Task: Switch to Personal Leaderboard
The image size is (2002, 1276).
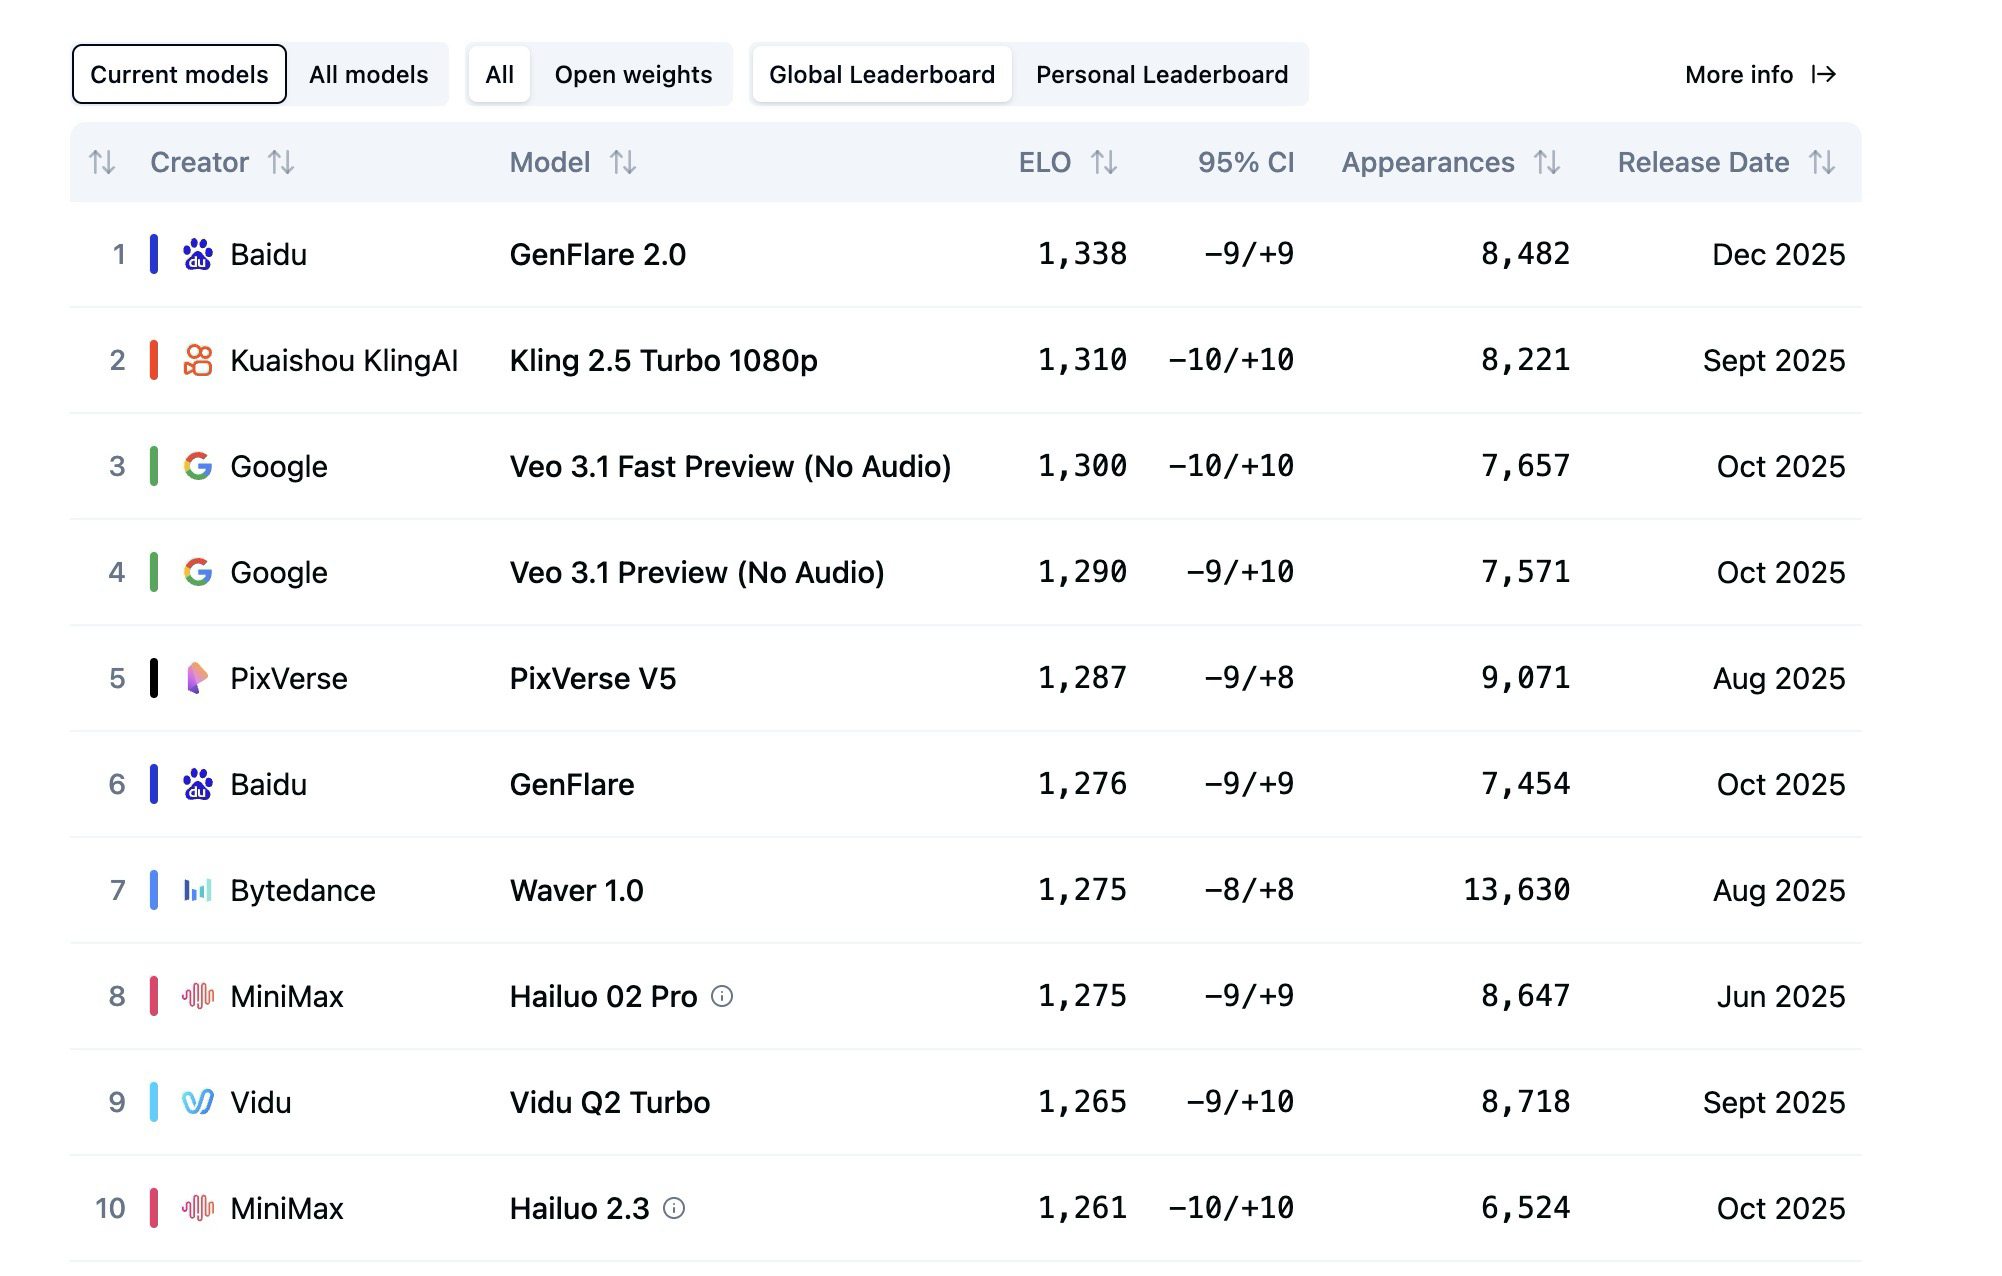Action: 1161,75
